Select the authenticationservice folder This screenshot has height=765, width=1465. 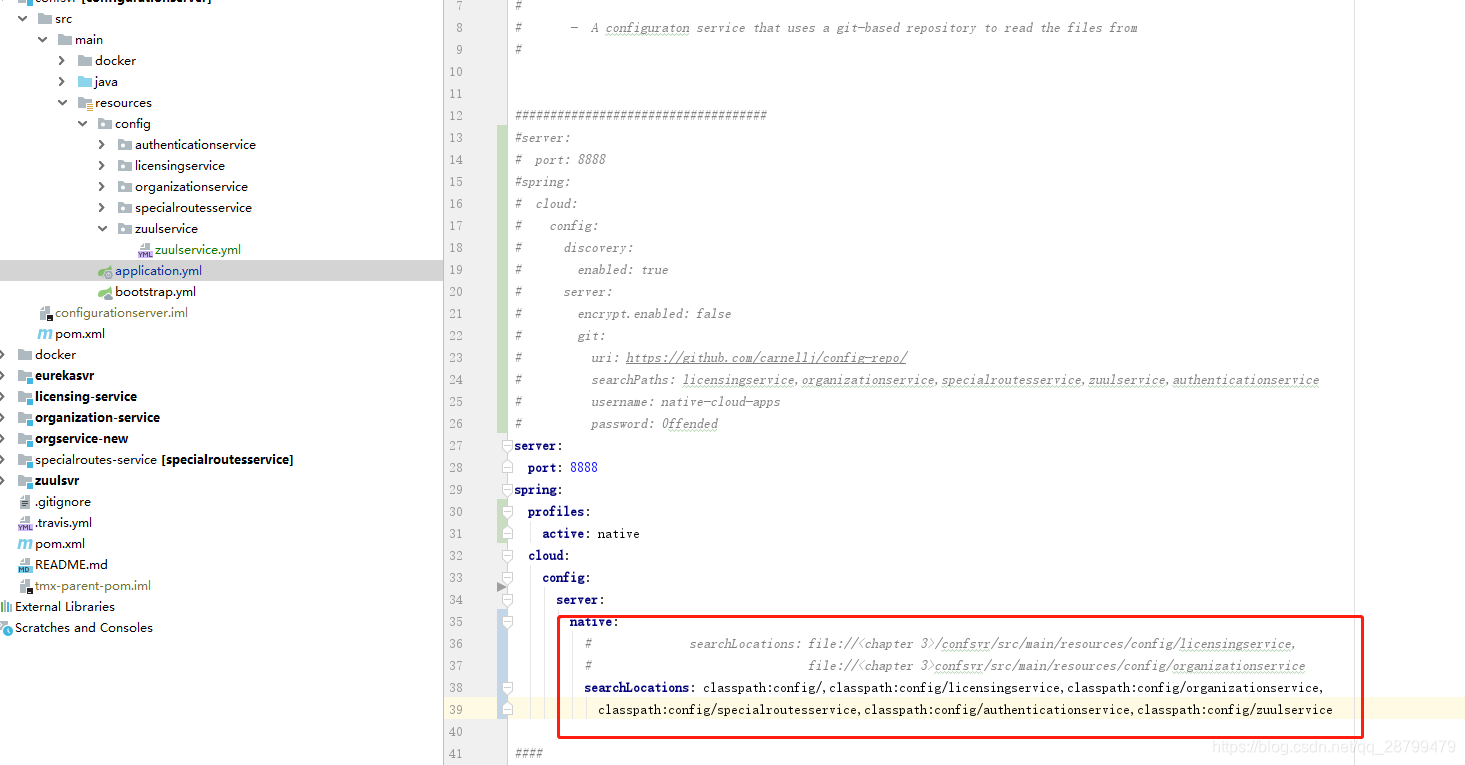(195, 145)
